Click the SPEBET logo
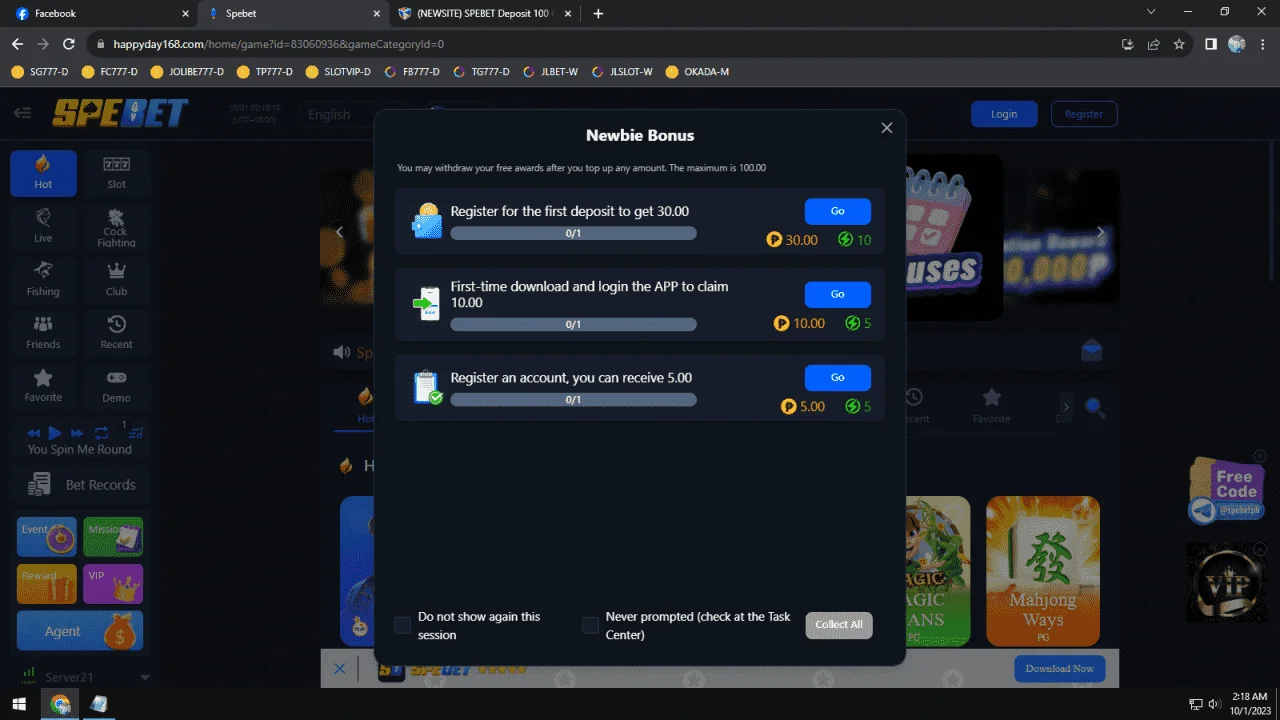 click(x=120, y=114)
